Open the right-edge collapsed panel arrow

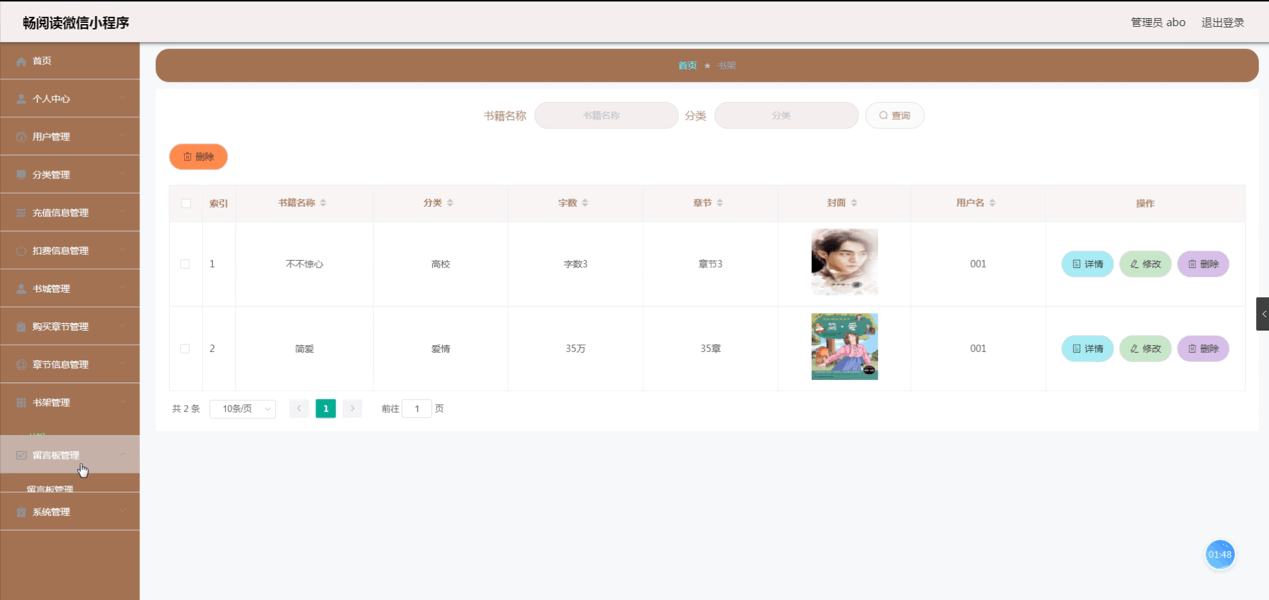(1263, 314)
